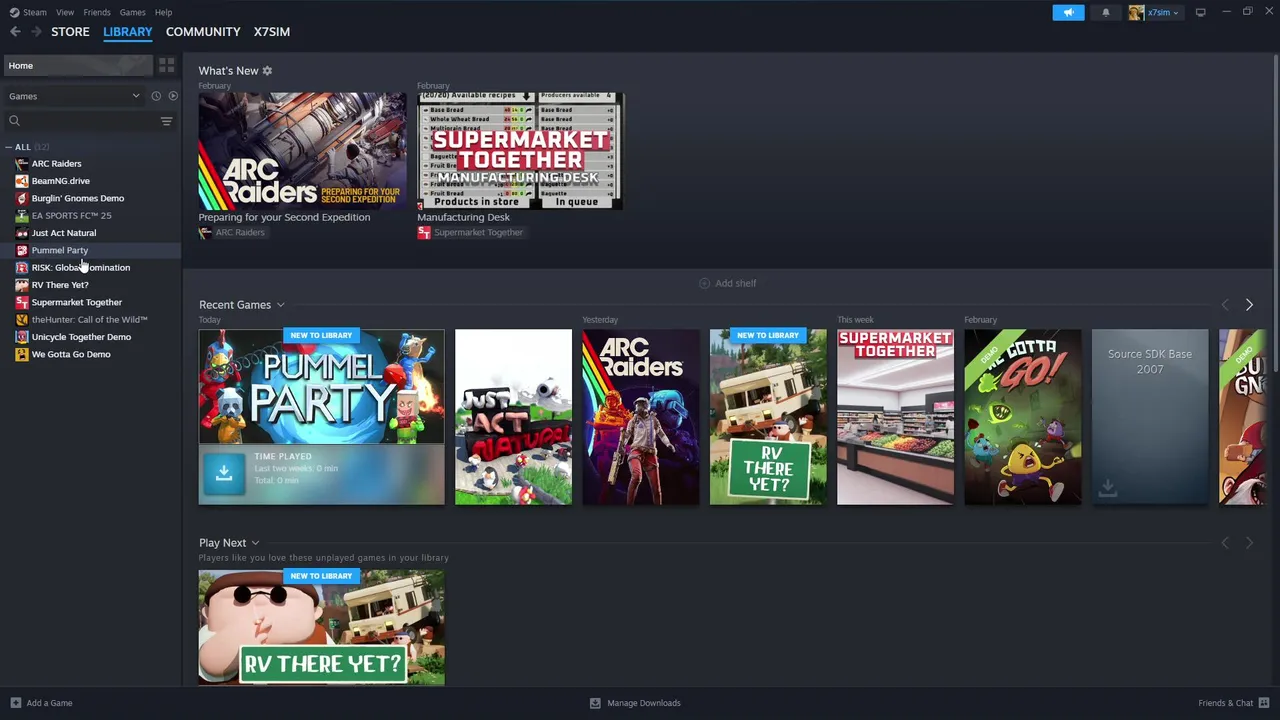
Task: Expand the x7sim account dropdown
Action: click(1154, 12)
